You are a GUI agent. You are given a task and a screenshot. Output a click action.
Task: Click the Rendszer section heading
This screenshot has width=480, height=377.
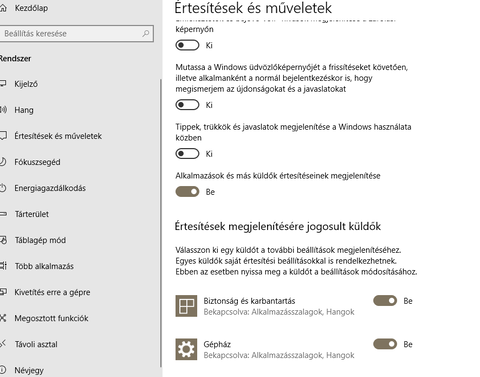coord(15,59)
